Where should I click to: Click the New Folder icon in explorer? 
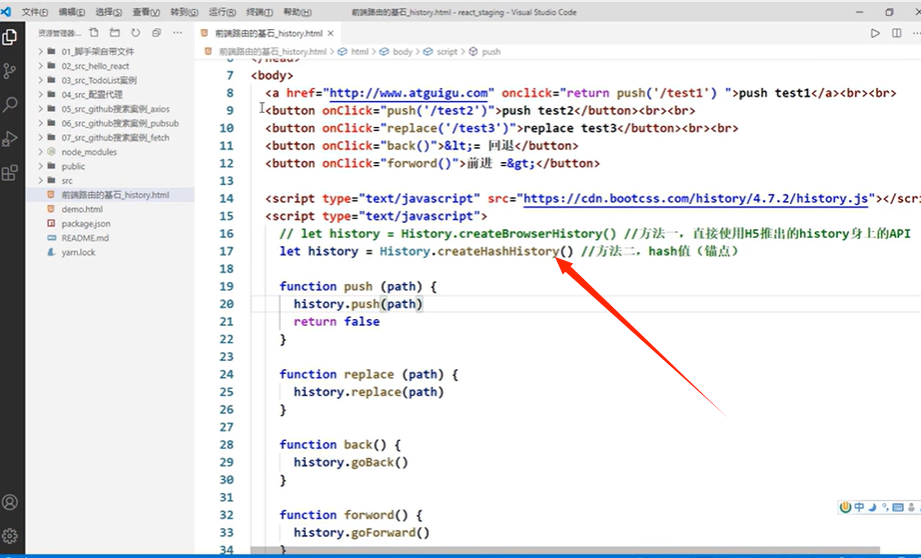[x=115, y=33]
